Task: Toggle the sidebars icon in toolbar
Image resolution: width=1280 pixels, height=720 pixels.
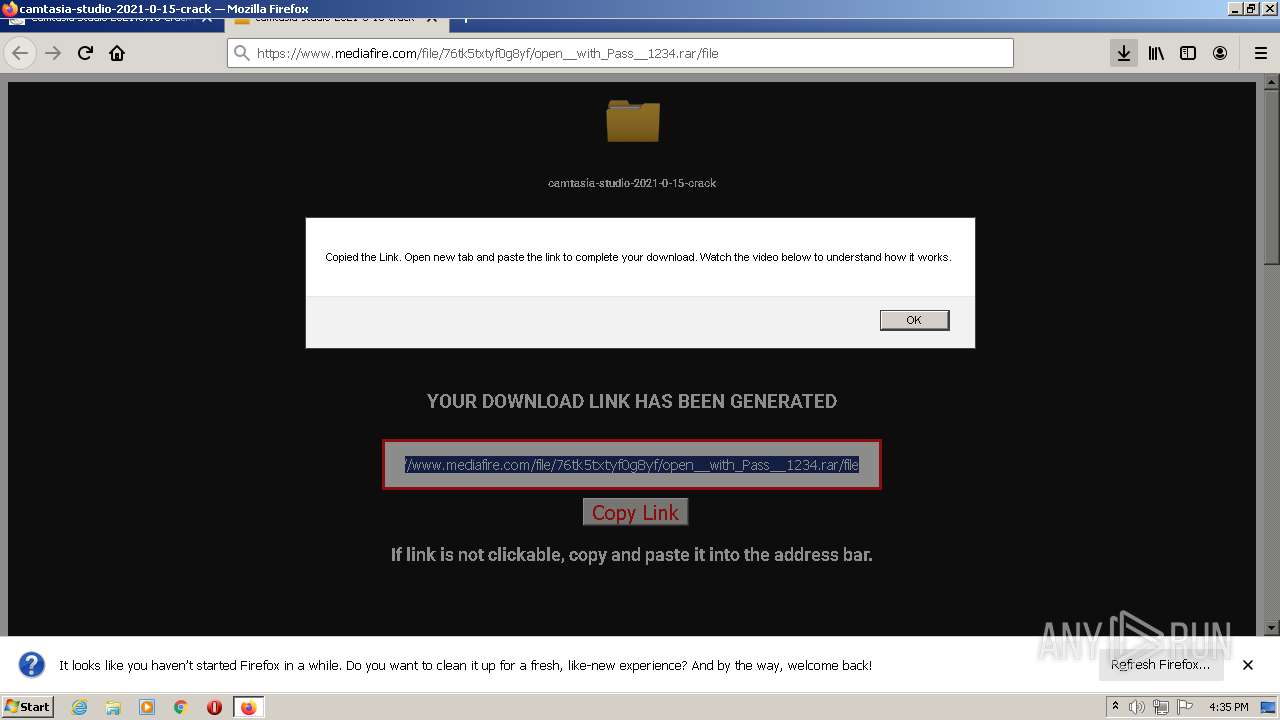Action: pos(1188,53)
